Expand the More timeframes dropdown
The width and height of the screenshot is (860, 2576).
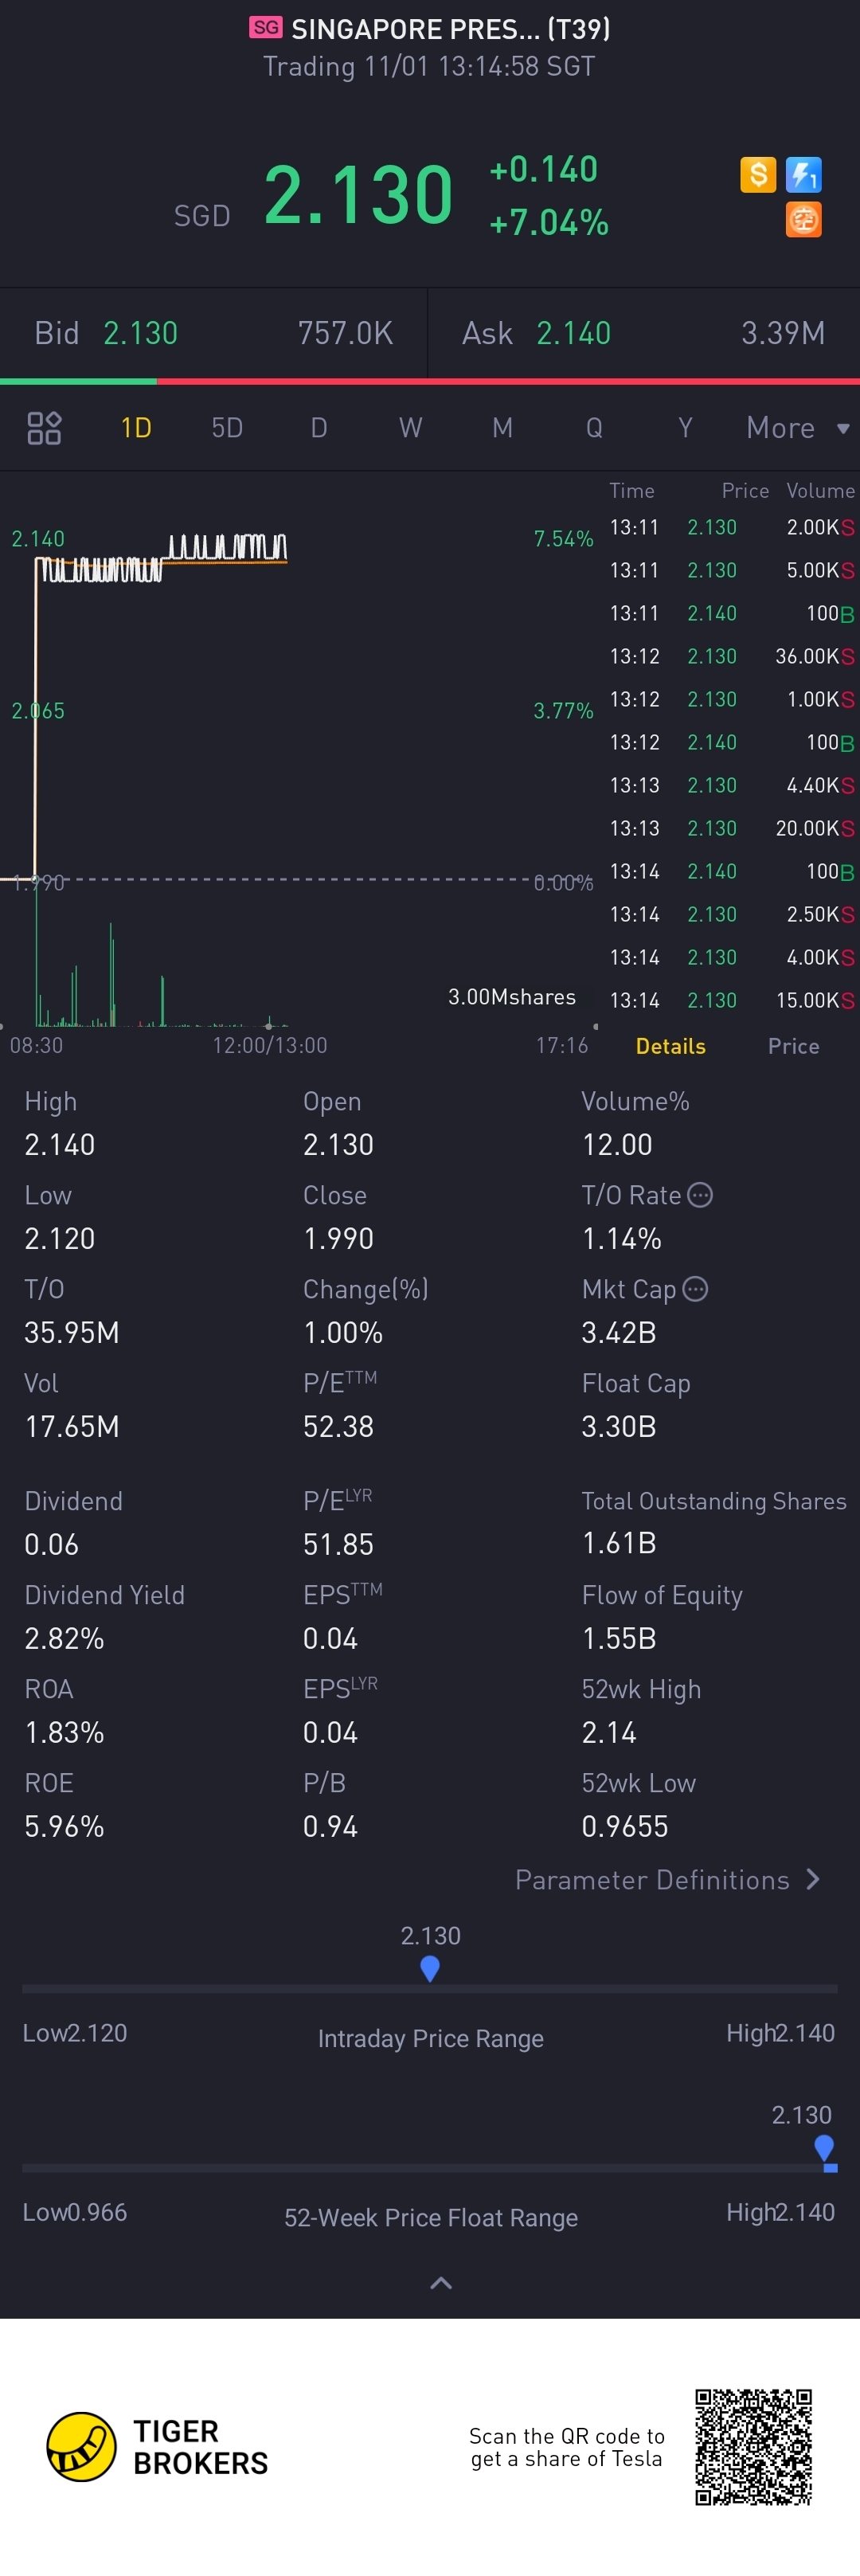[x=797, y=428]
